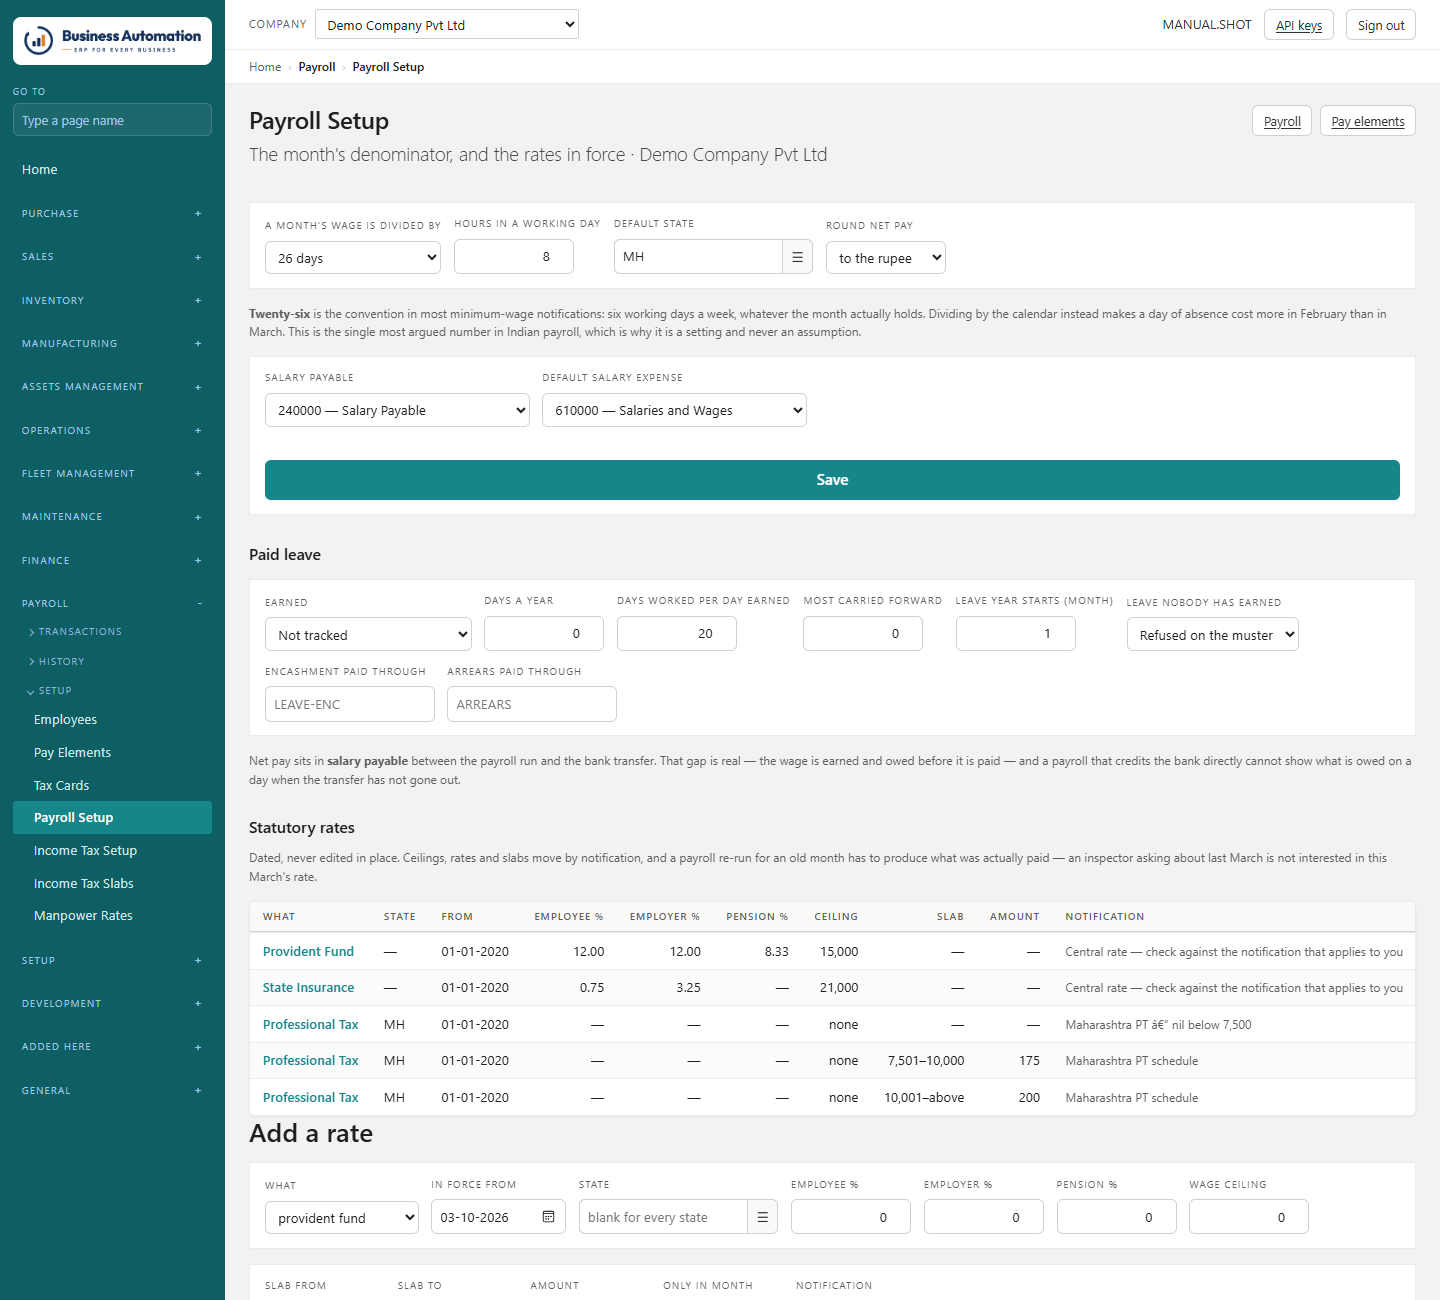Screen dimensions: 1440x1300
Task: Open the month's wage divided by dropdown
Action: click(x=353, y=257)
